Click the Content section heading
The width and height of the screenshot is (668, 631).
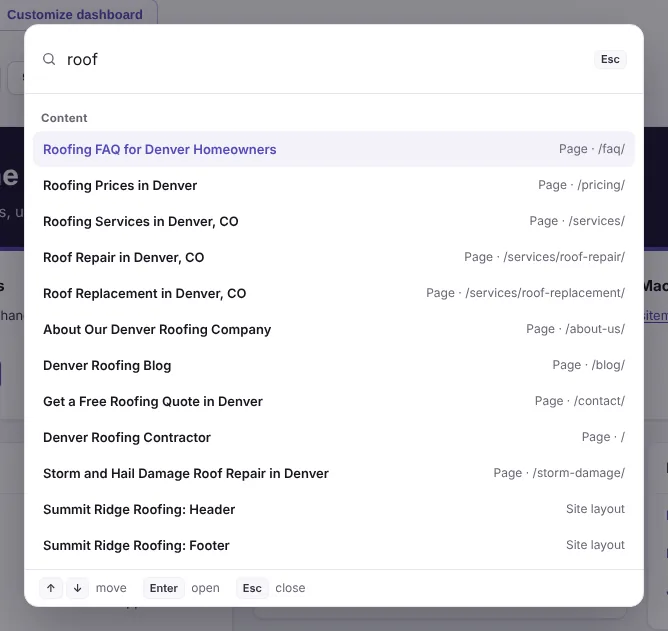coord(64,118)
